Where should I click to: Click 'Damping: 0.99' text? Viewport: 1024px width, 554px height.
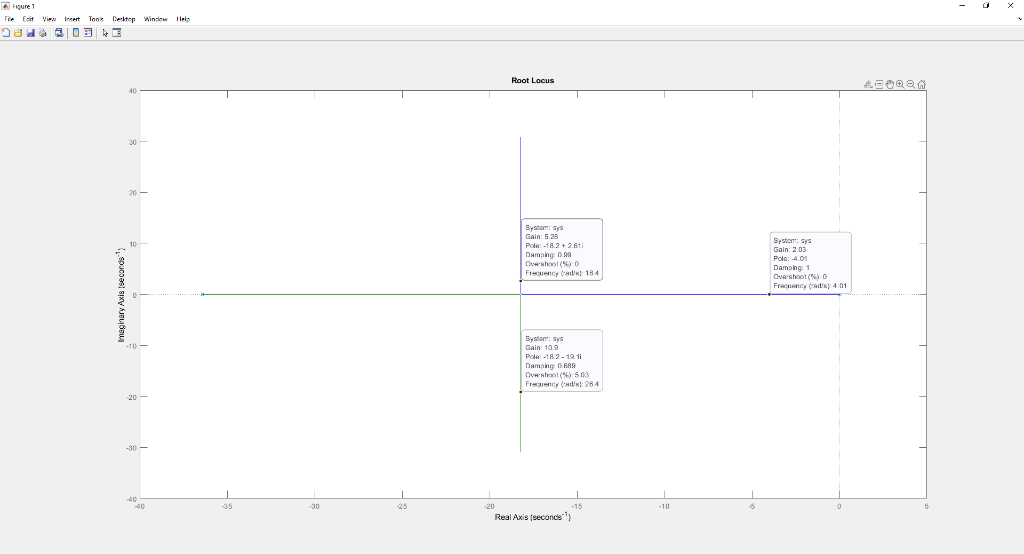point(549,255)
